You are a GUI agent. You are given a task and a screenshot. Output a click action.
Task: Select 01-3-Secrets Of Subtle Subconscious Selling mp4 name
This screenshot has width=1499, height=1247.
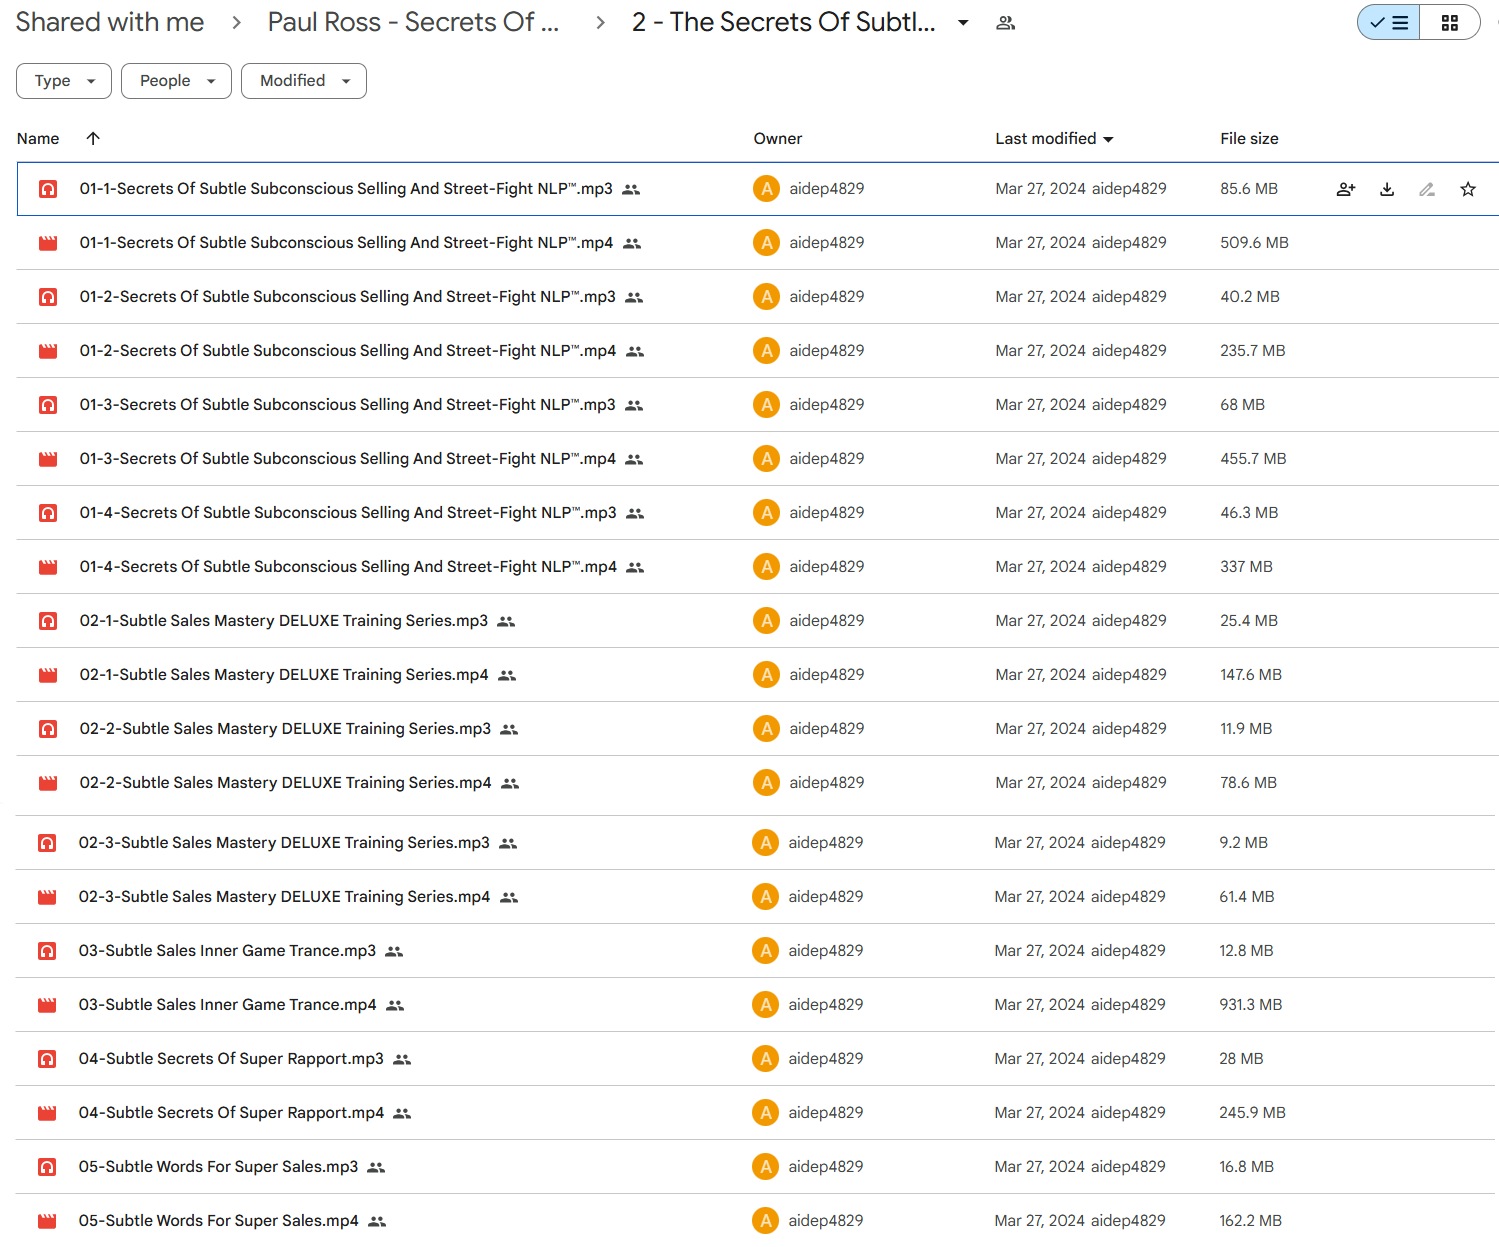click(x=348, y=459)
